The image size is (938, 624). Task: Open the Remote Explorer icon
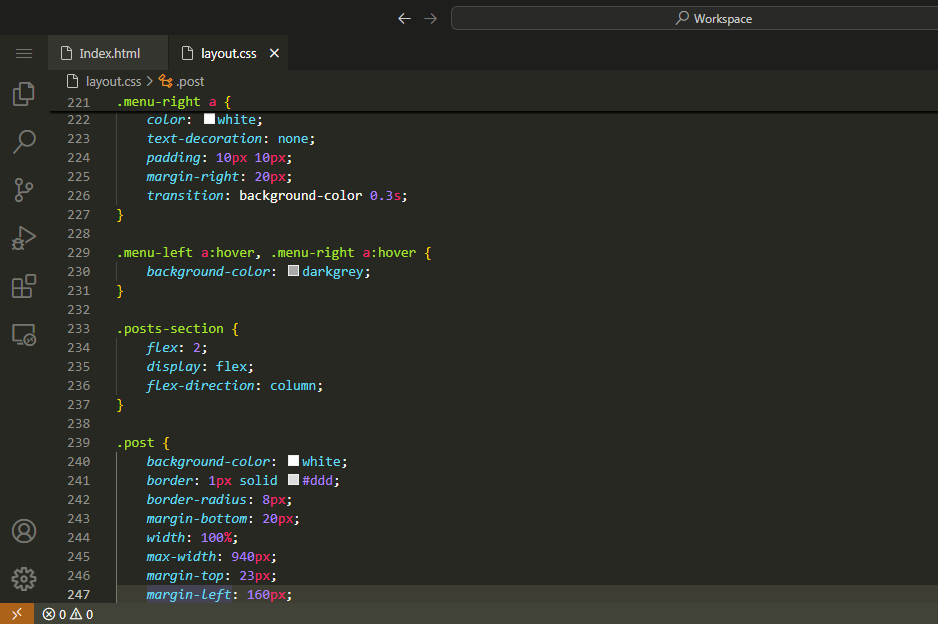pyautogui.click(x=24, y=335)
